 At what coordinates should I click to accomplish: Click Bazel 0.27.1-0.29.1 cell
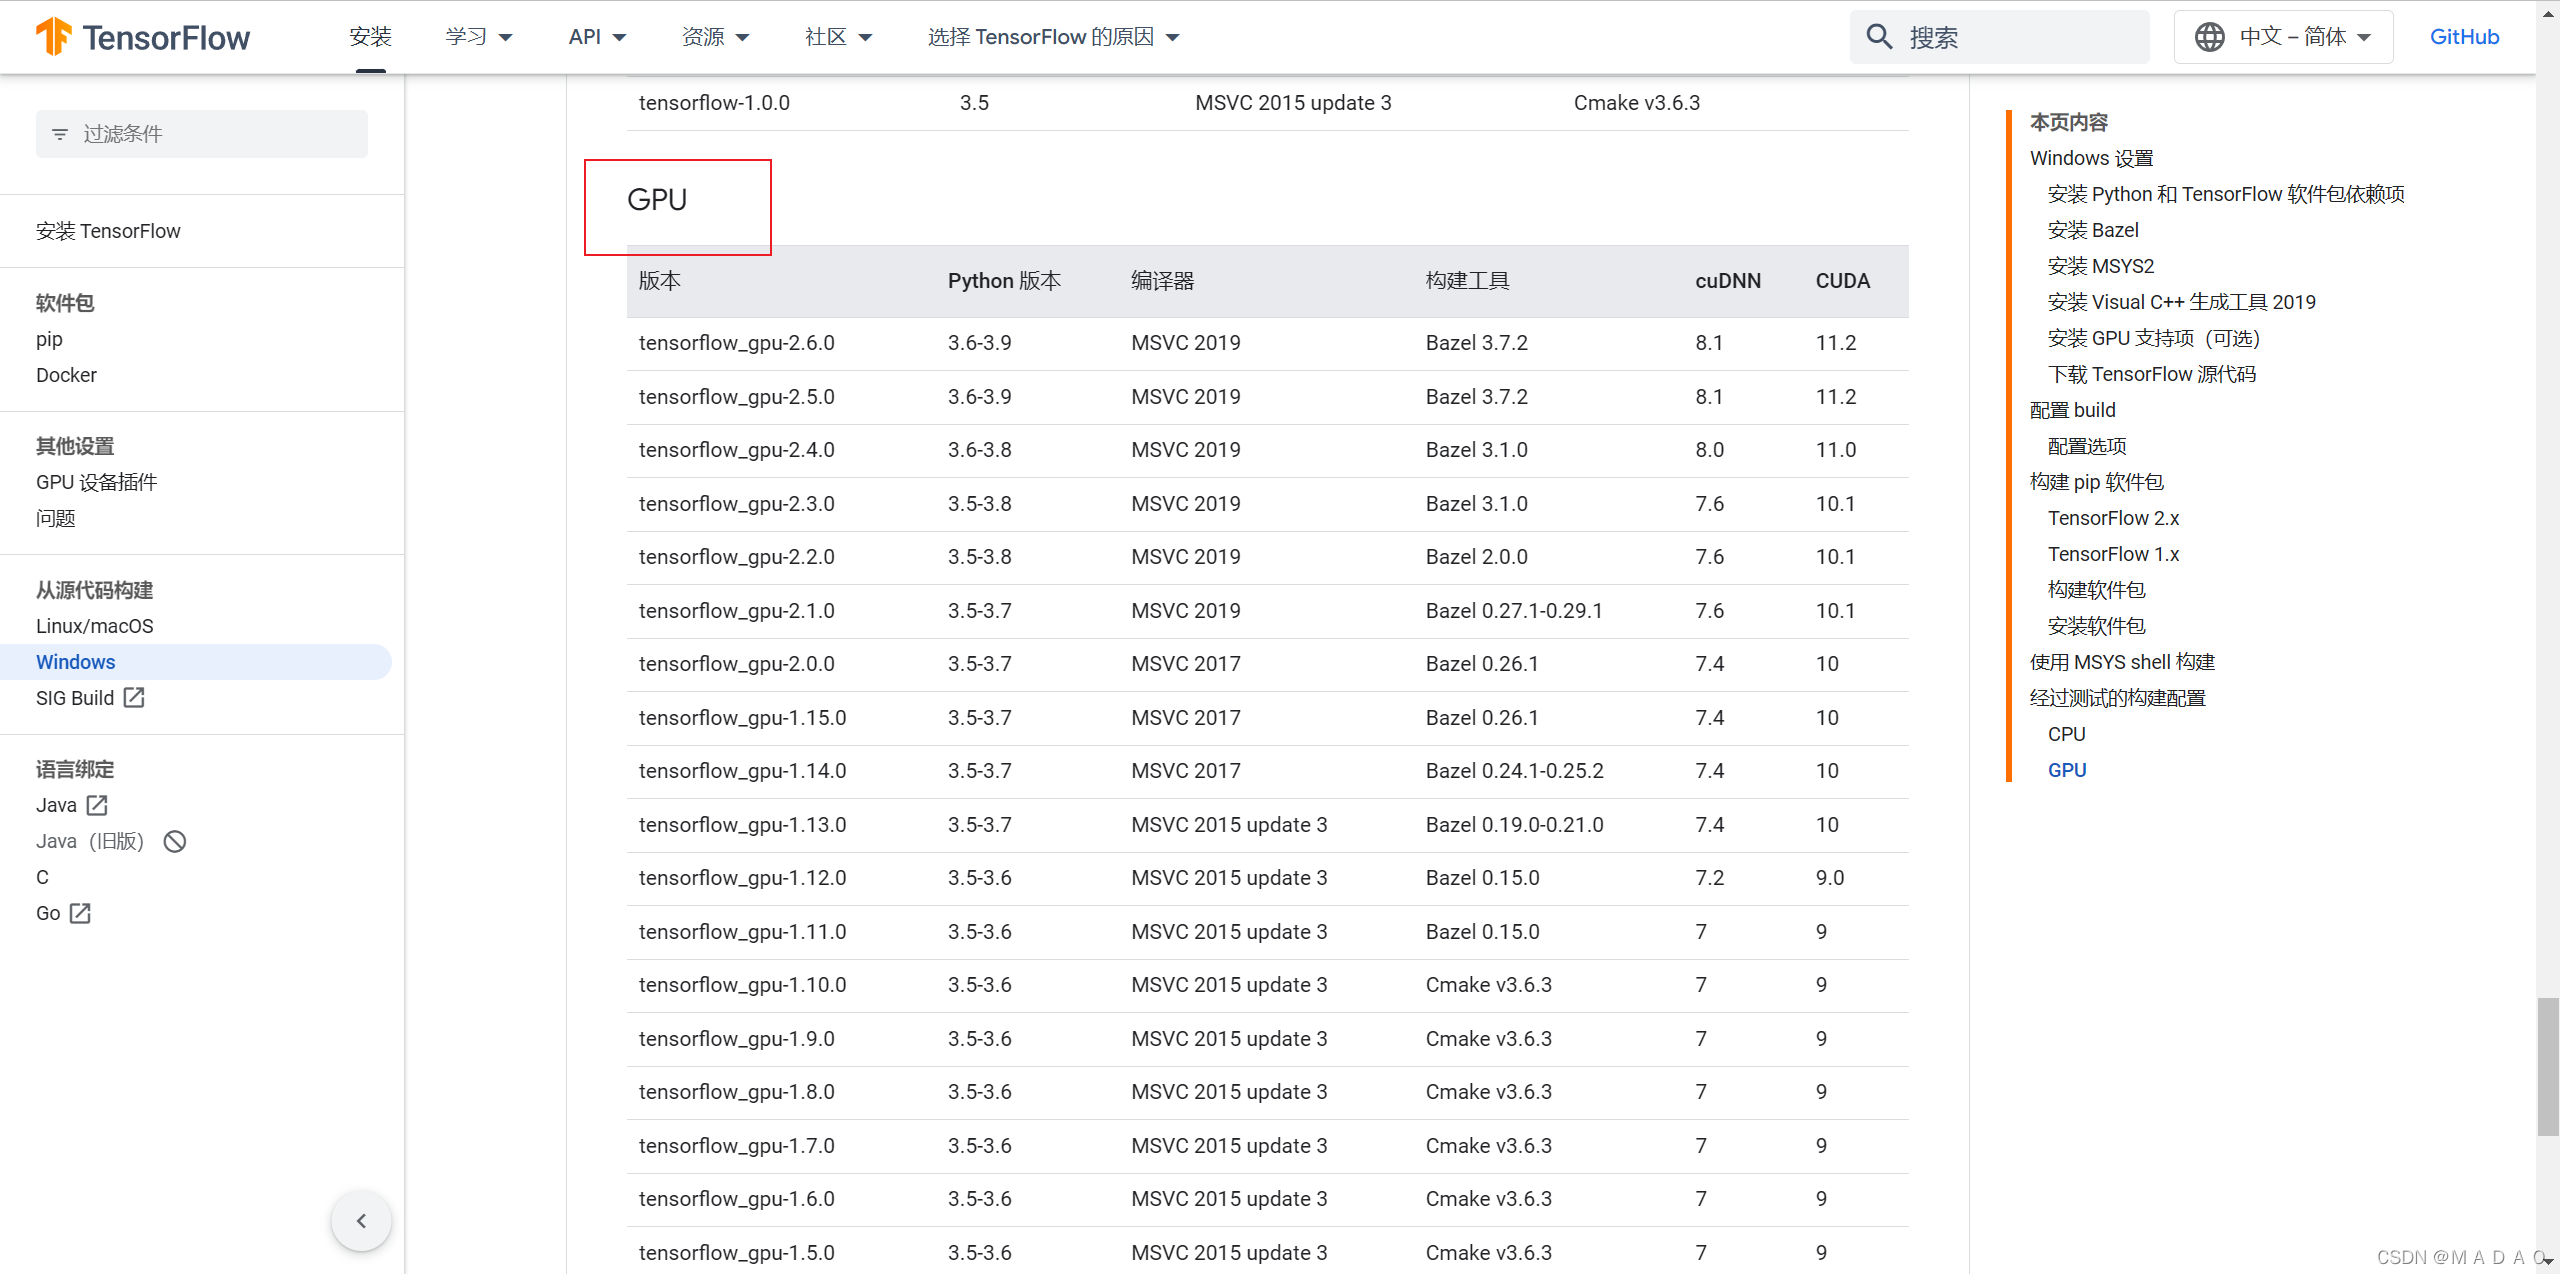point(1514,611)
